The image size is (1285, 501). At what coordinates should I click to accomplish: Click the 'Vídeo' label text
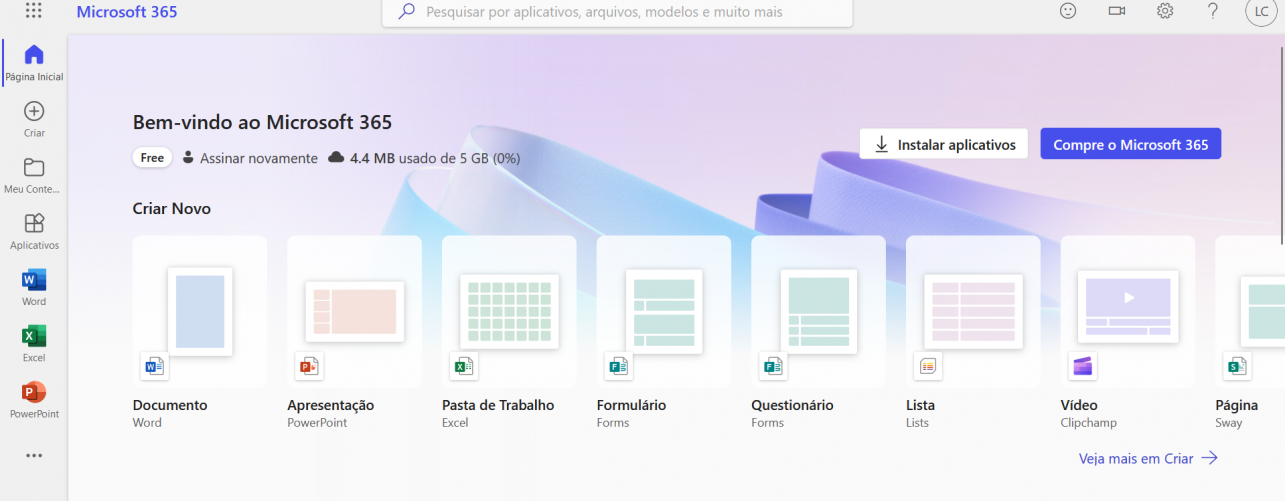click(1079, 405)
